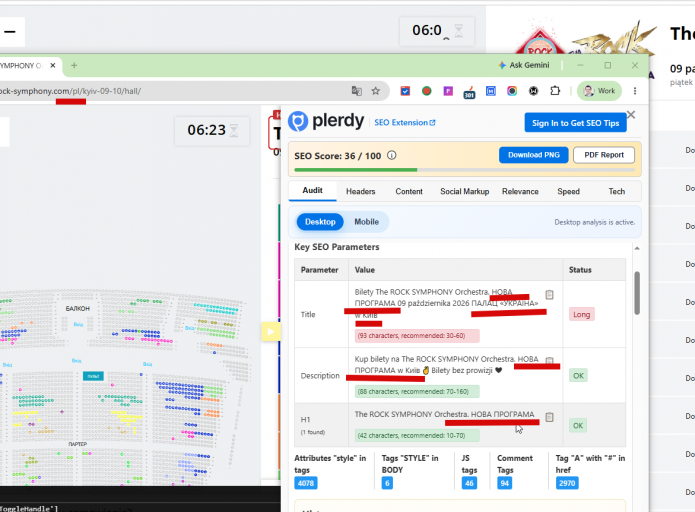
Task: Click Download PNG button
Action: coord(534,155)
